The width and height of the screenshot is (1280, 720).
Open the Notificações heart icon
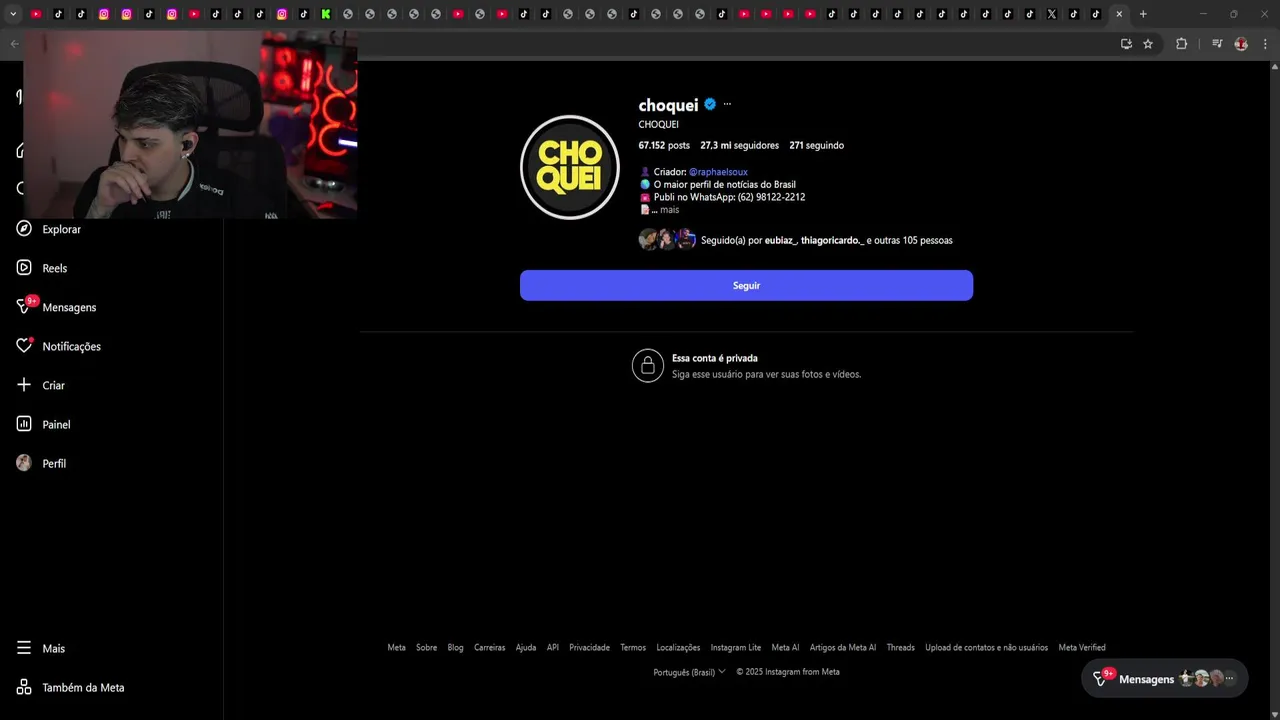(24, 346)
